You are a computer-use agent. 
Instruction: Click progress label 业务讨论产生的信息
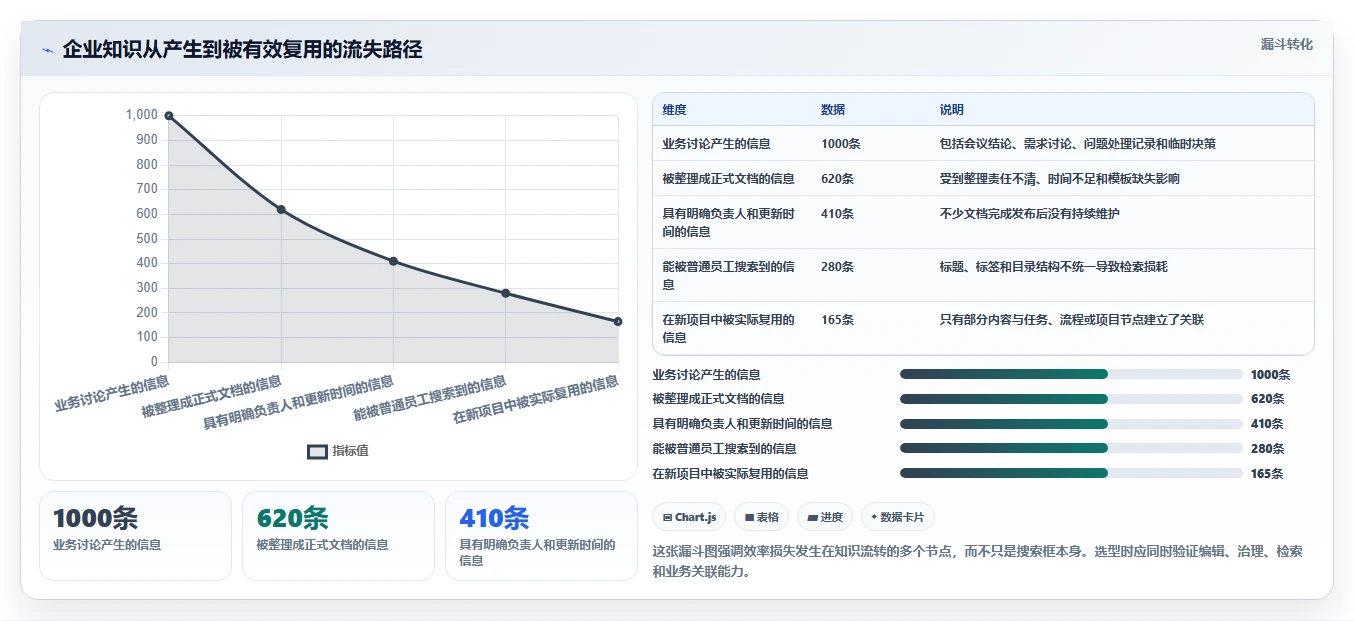[706, 374]
